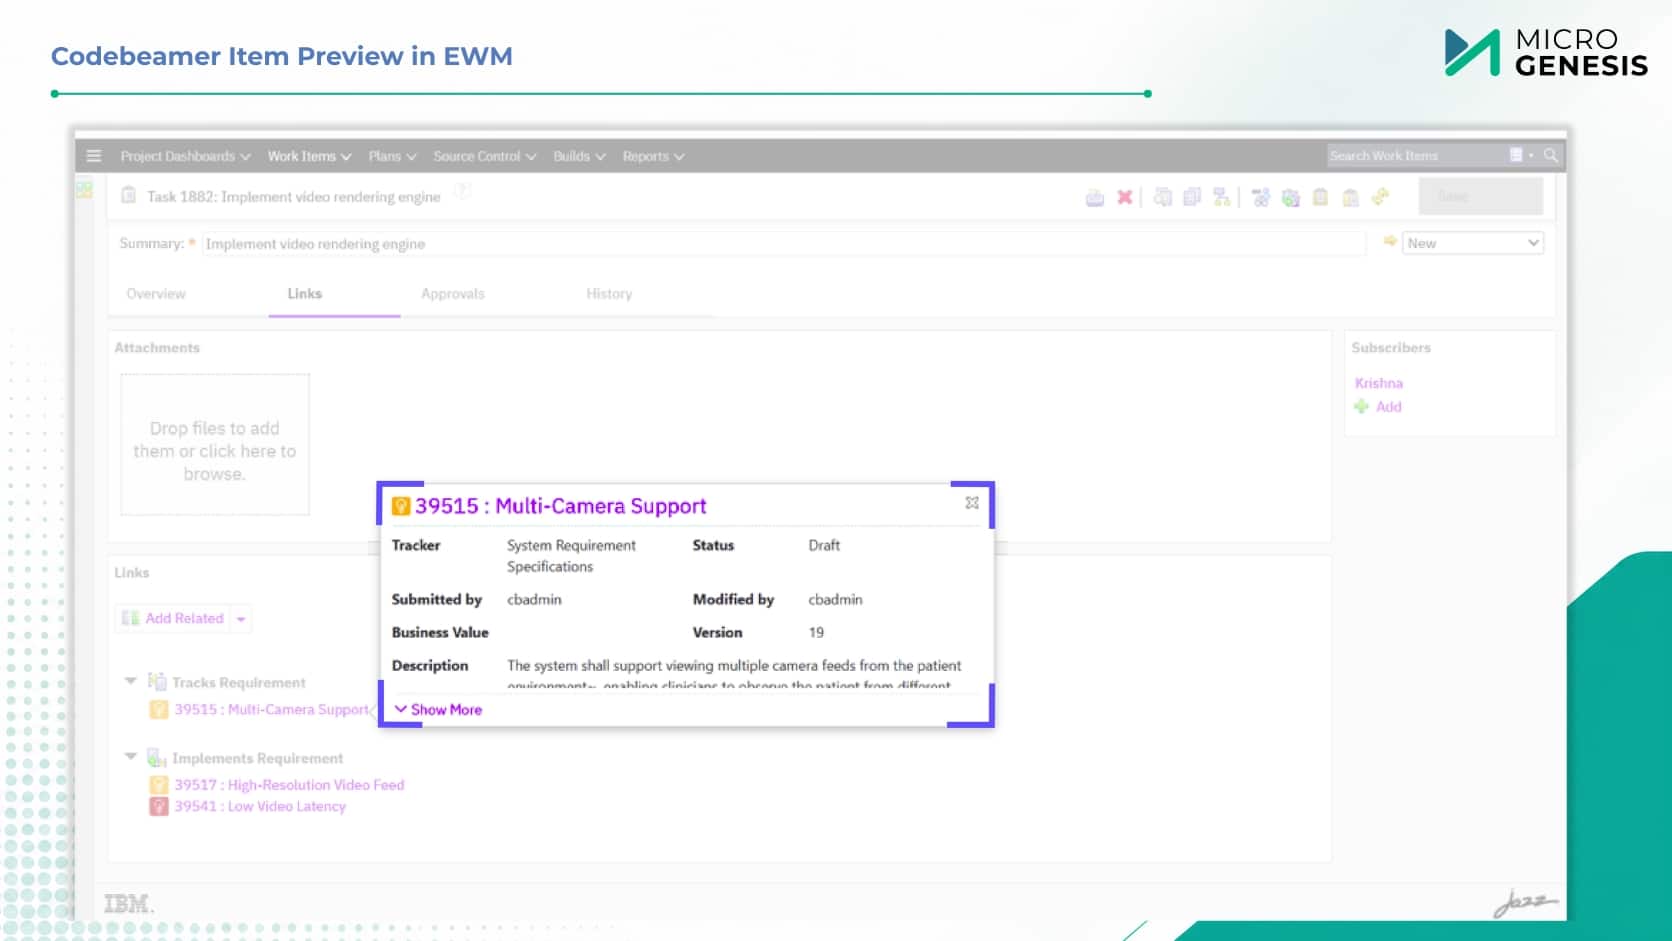The height and width of the screenshot is (941, 1672).
Task: Select the Links tab
Action: tap(305, 294)
